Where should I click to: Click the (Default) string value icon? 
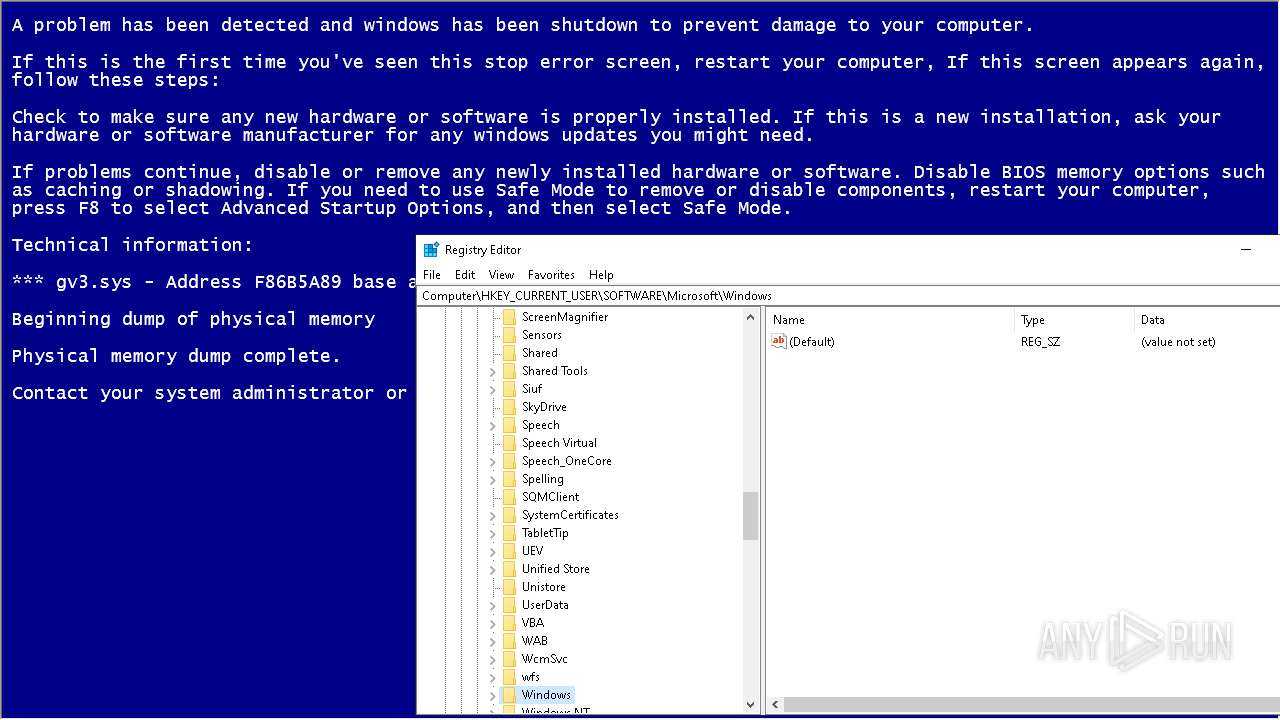(779, 342)
